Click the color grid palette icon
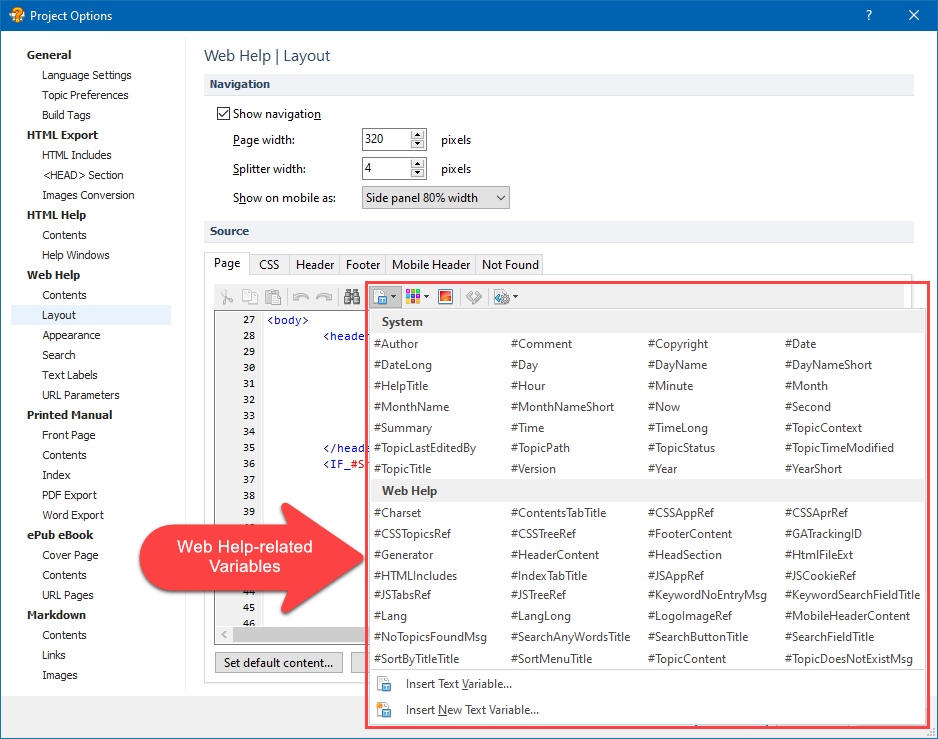Screen dimensions: 938x739 pos(413,296)
